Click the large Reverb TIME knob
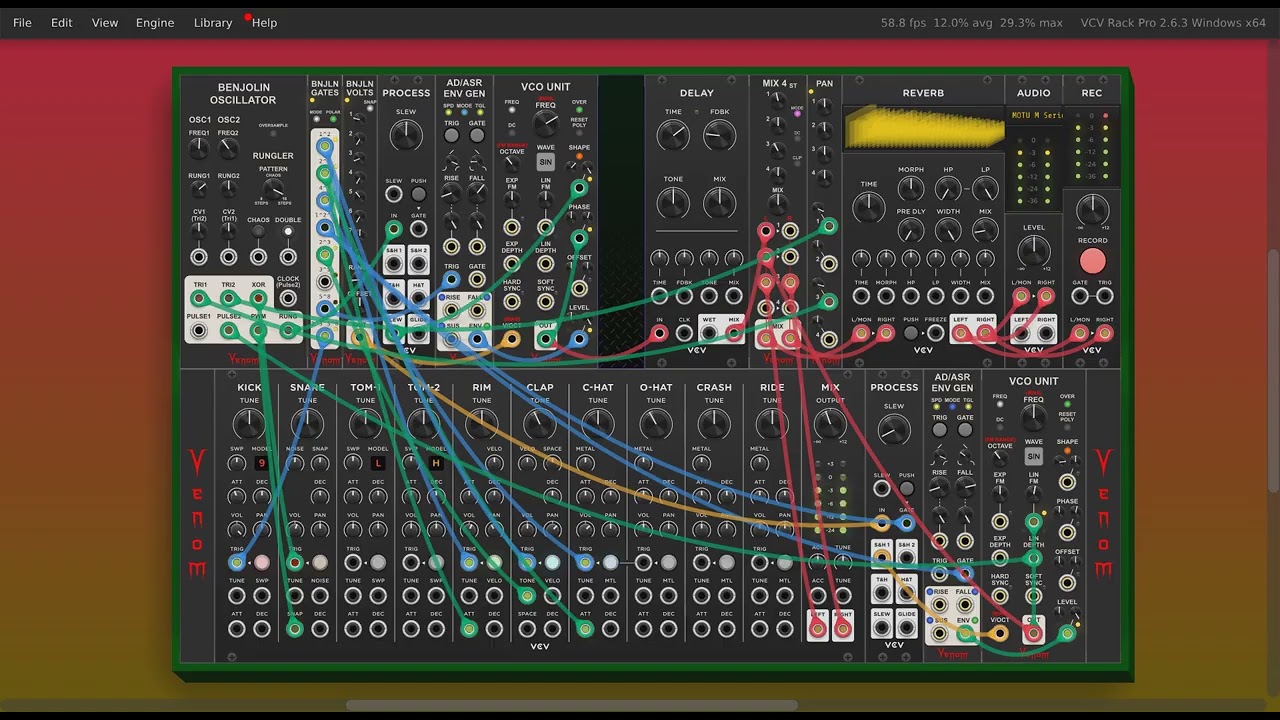1280x720 pixels. coord(869,207)
